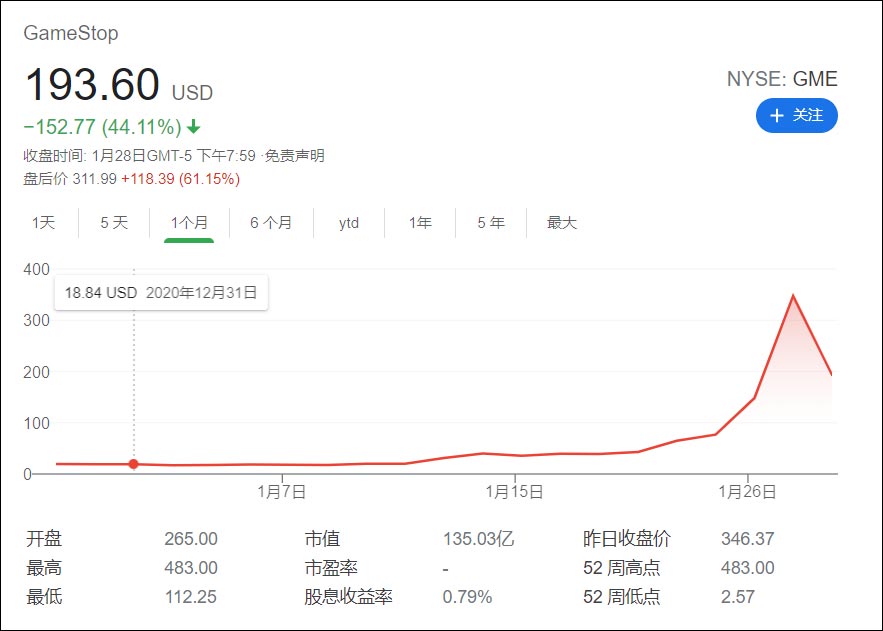Select the 6个月 chart view

pos(270,223)
